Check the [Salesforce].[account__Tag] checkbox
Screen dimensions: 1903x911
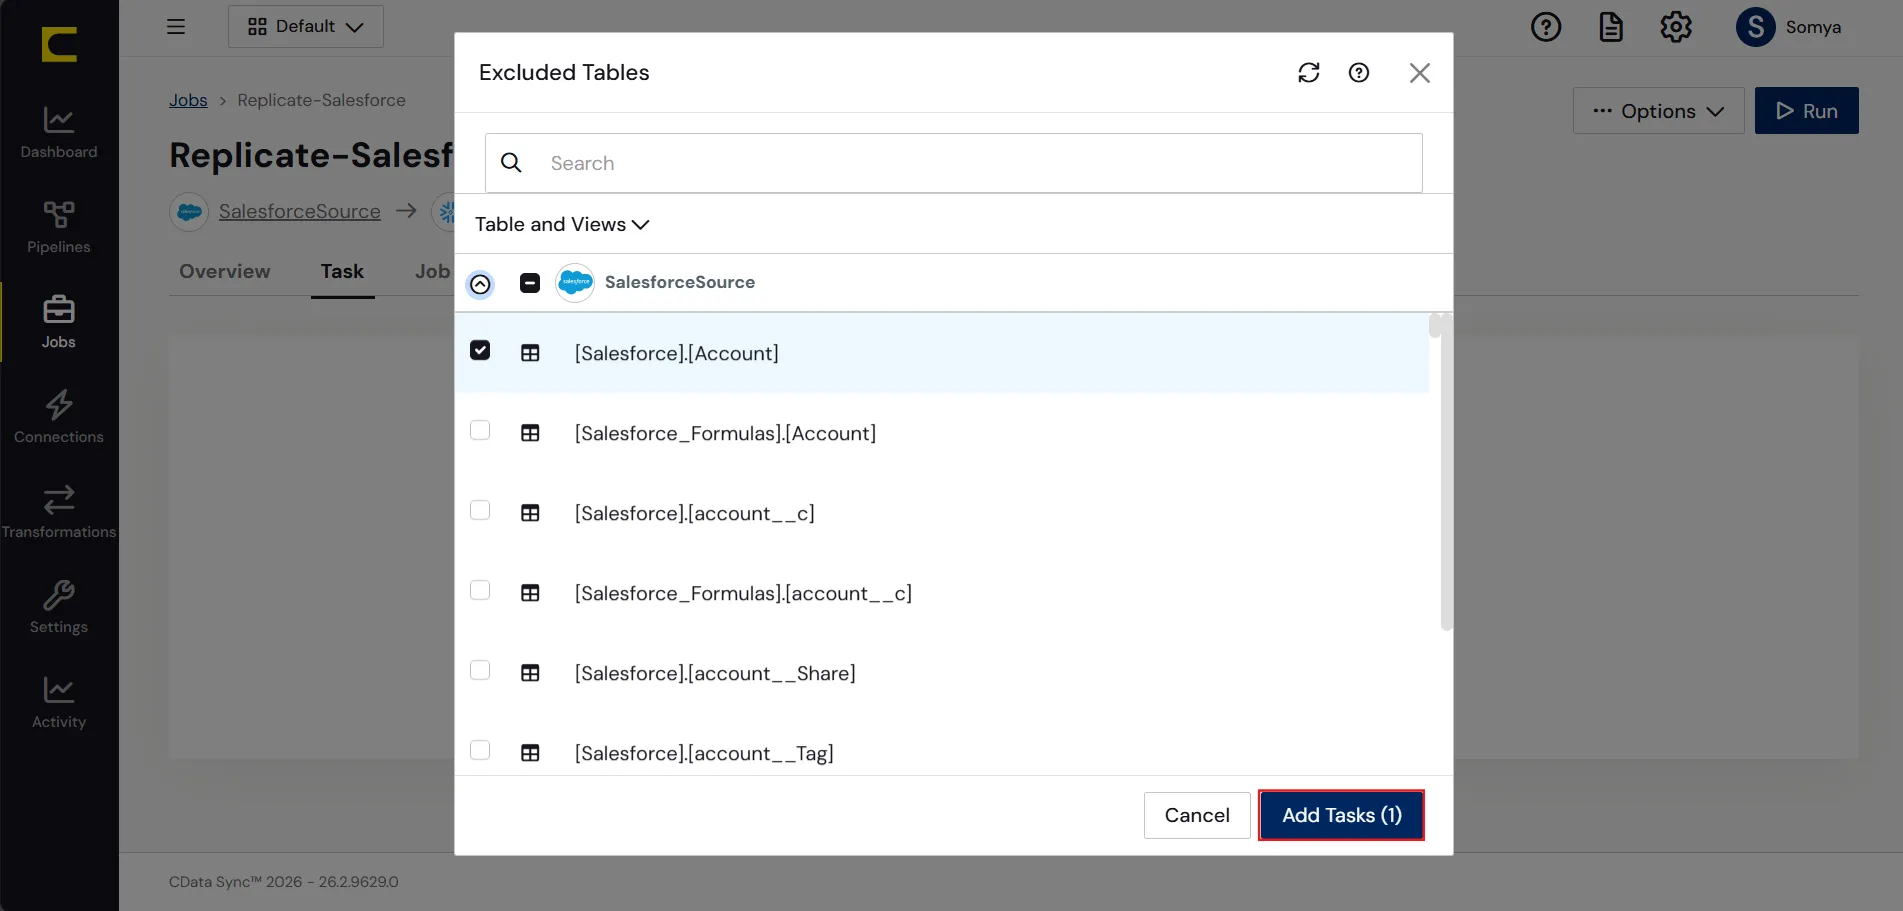(480, 750)
